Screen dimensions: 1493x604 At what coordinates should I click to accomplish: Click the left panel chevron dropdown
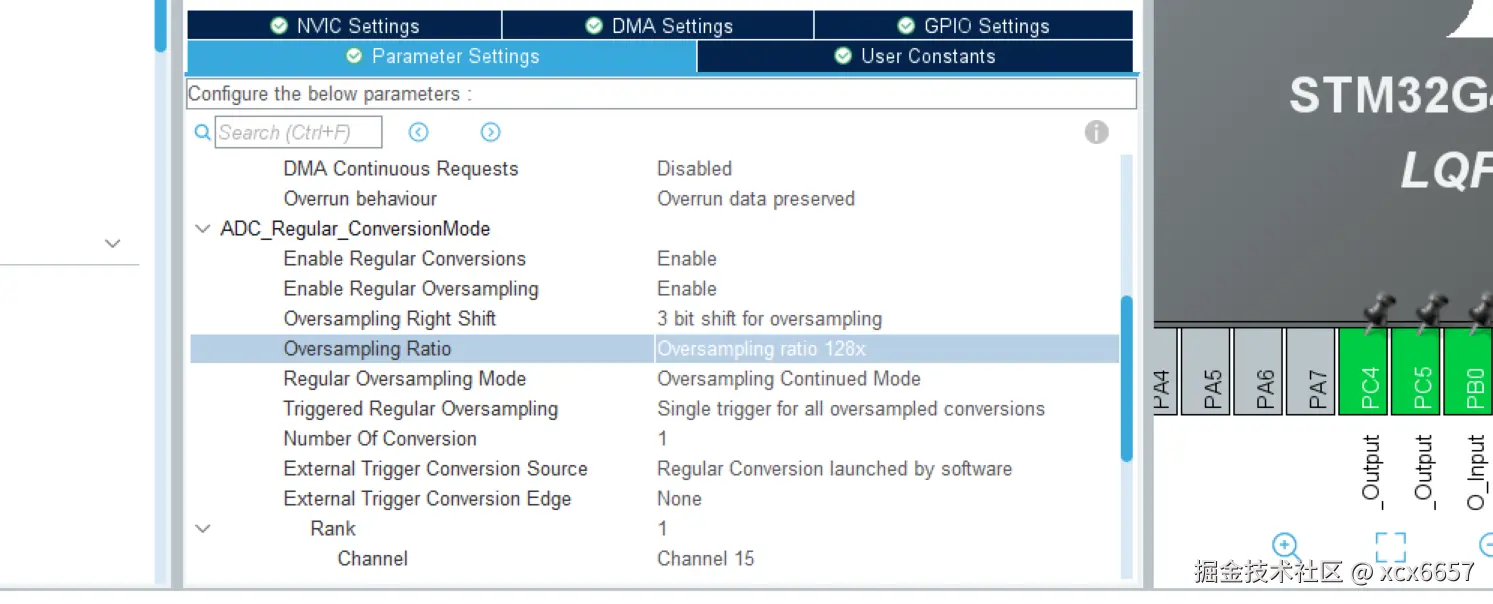tap(113, 243)
